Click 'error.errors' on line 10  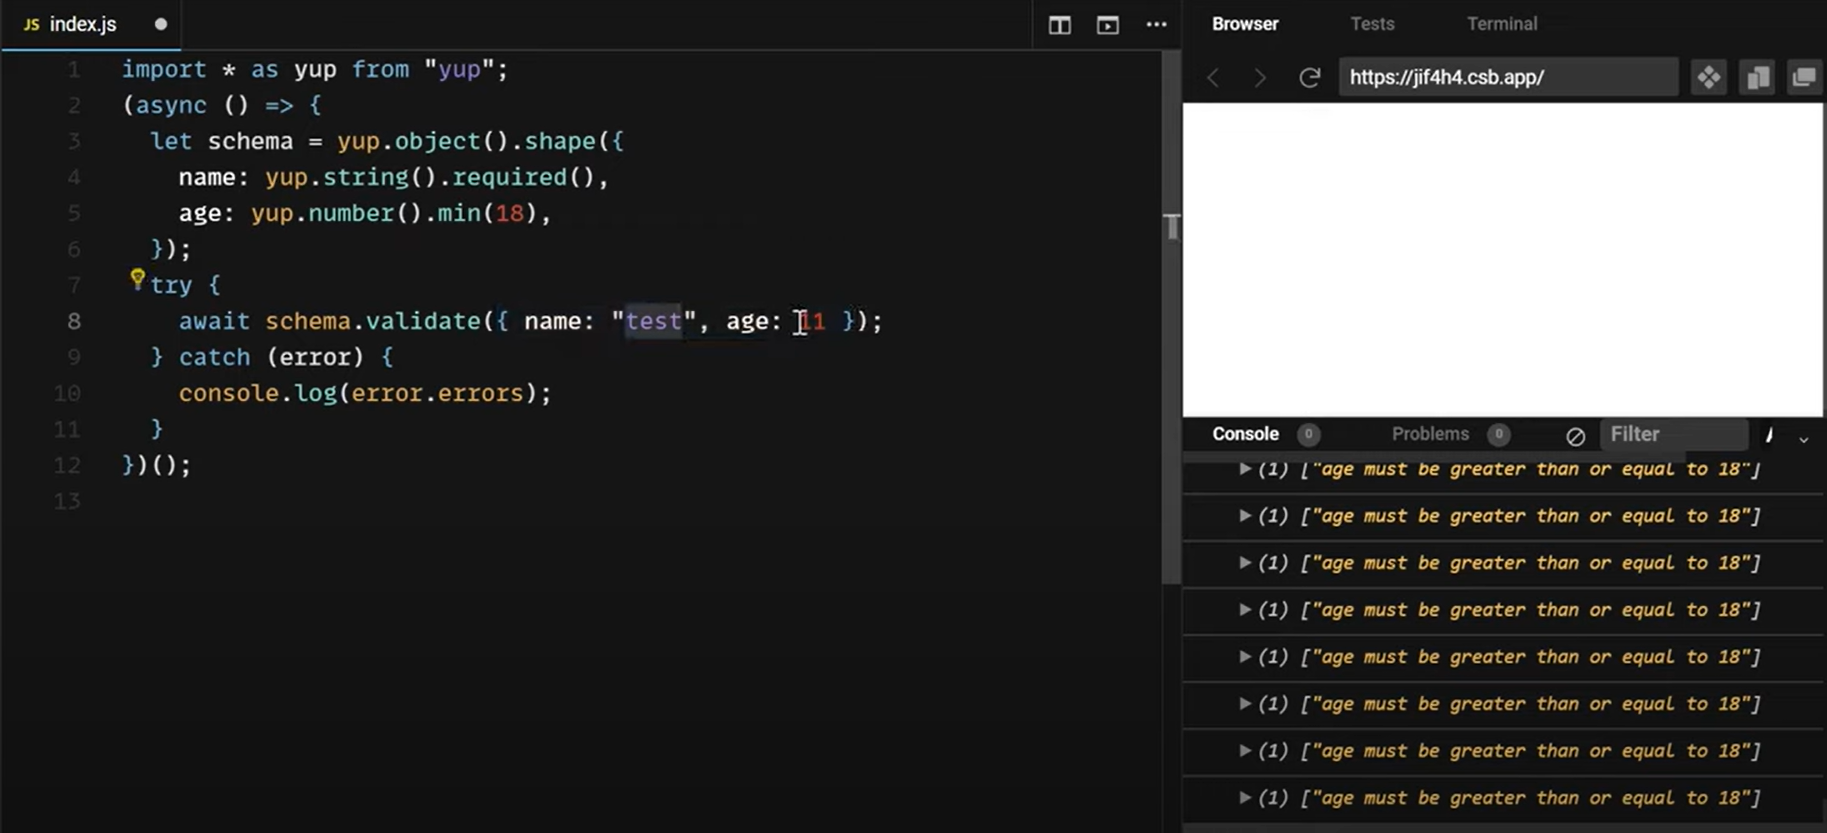[437, 393]
